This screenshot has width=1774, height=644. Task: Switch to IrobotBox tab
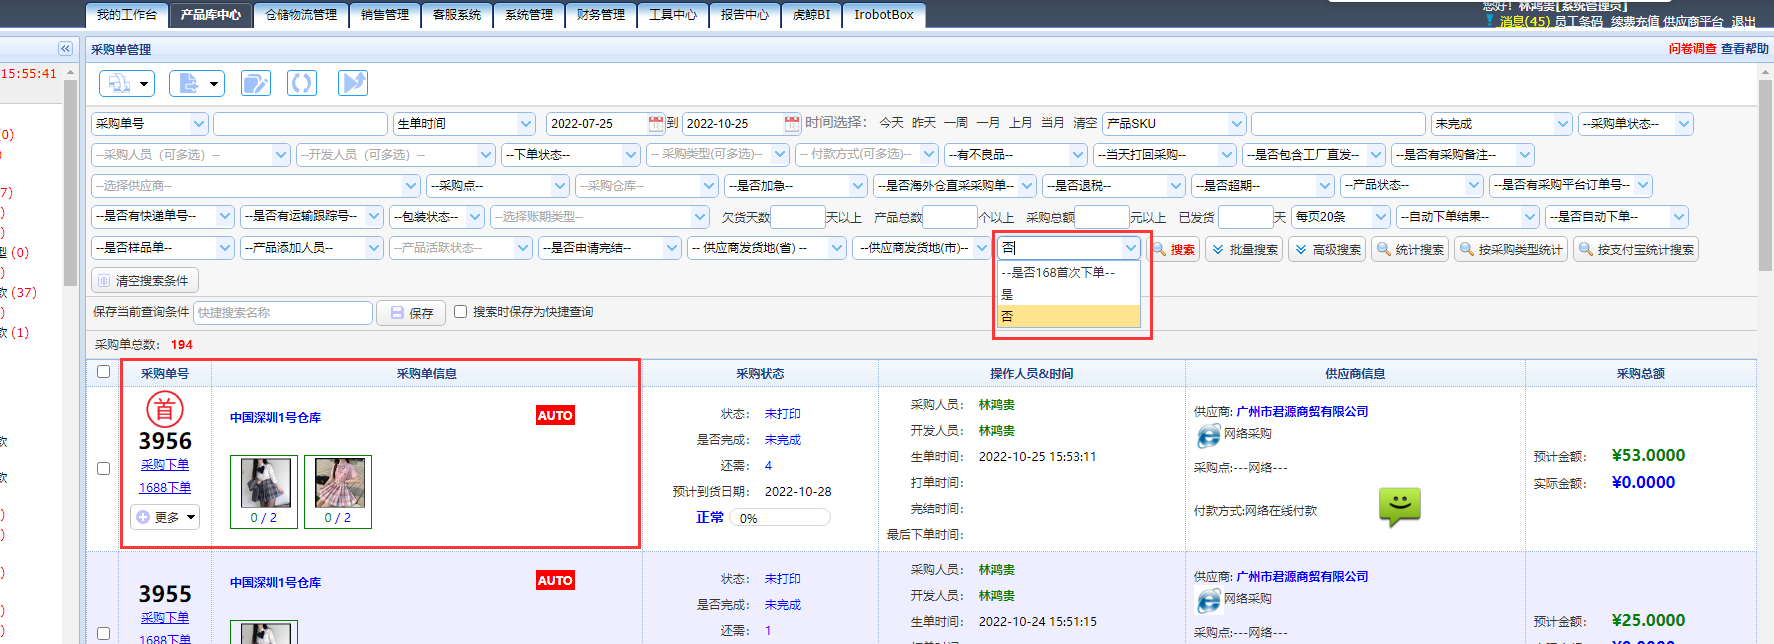(x=884, y=15)
